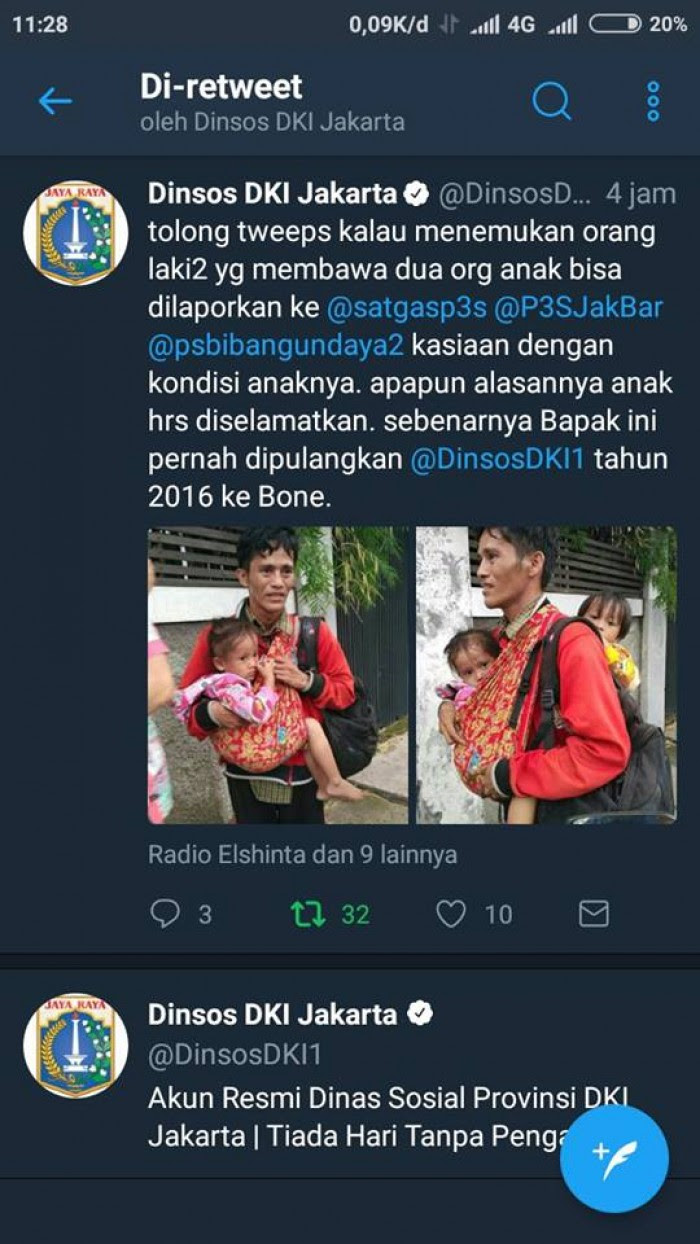Screen dimensions: 700x1244
Task: Toggle the green retweet icon
Action: tap(309, 913)
